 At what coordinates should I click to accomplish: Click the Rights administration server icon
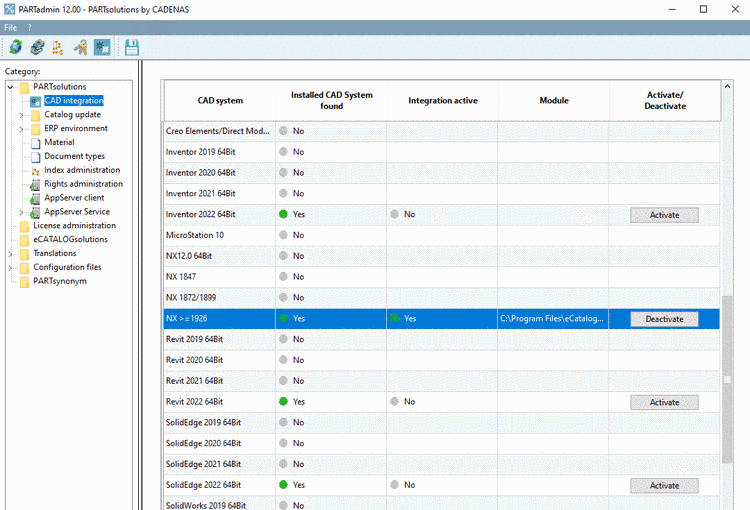pos(35,184)
